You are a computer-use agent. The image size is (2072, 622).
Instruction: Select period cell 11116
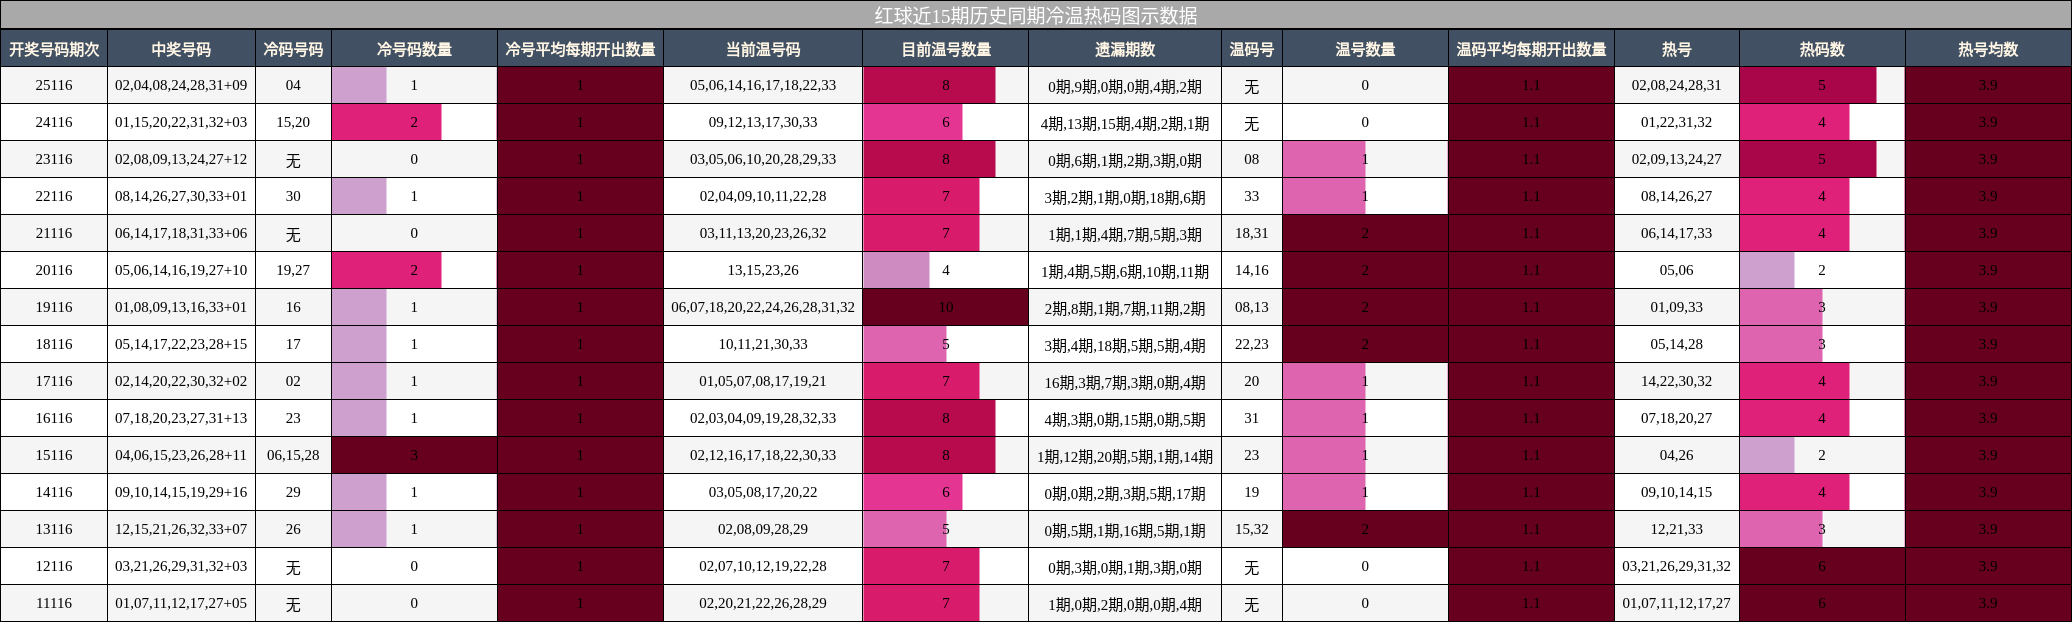(54, 603)
